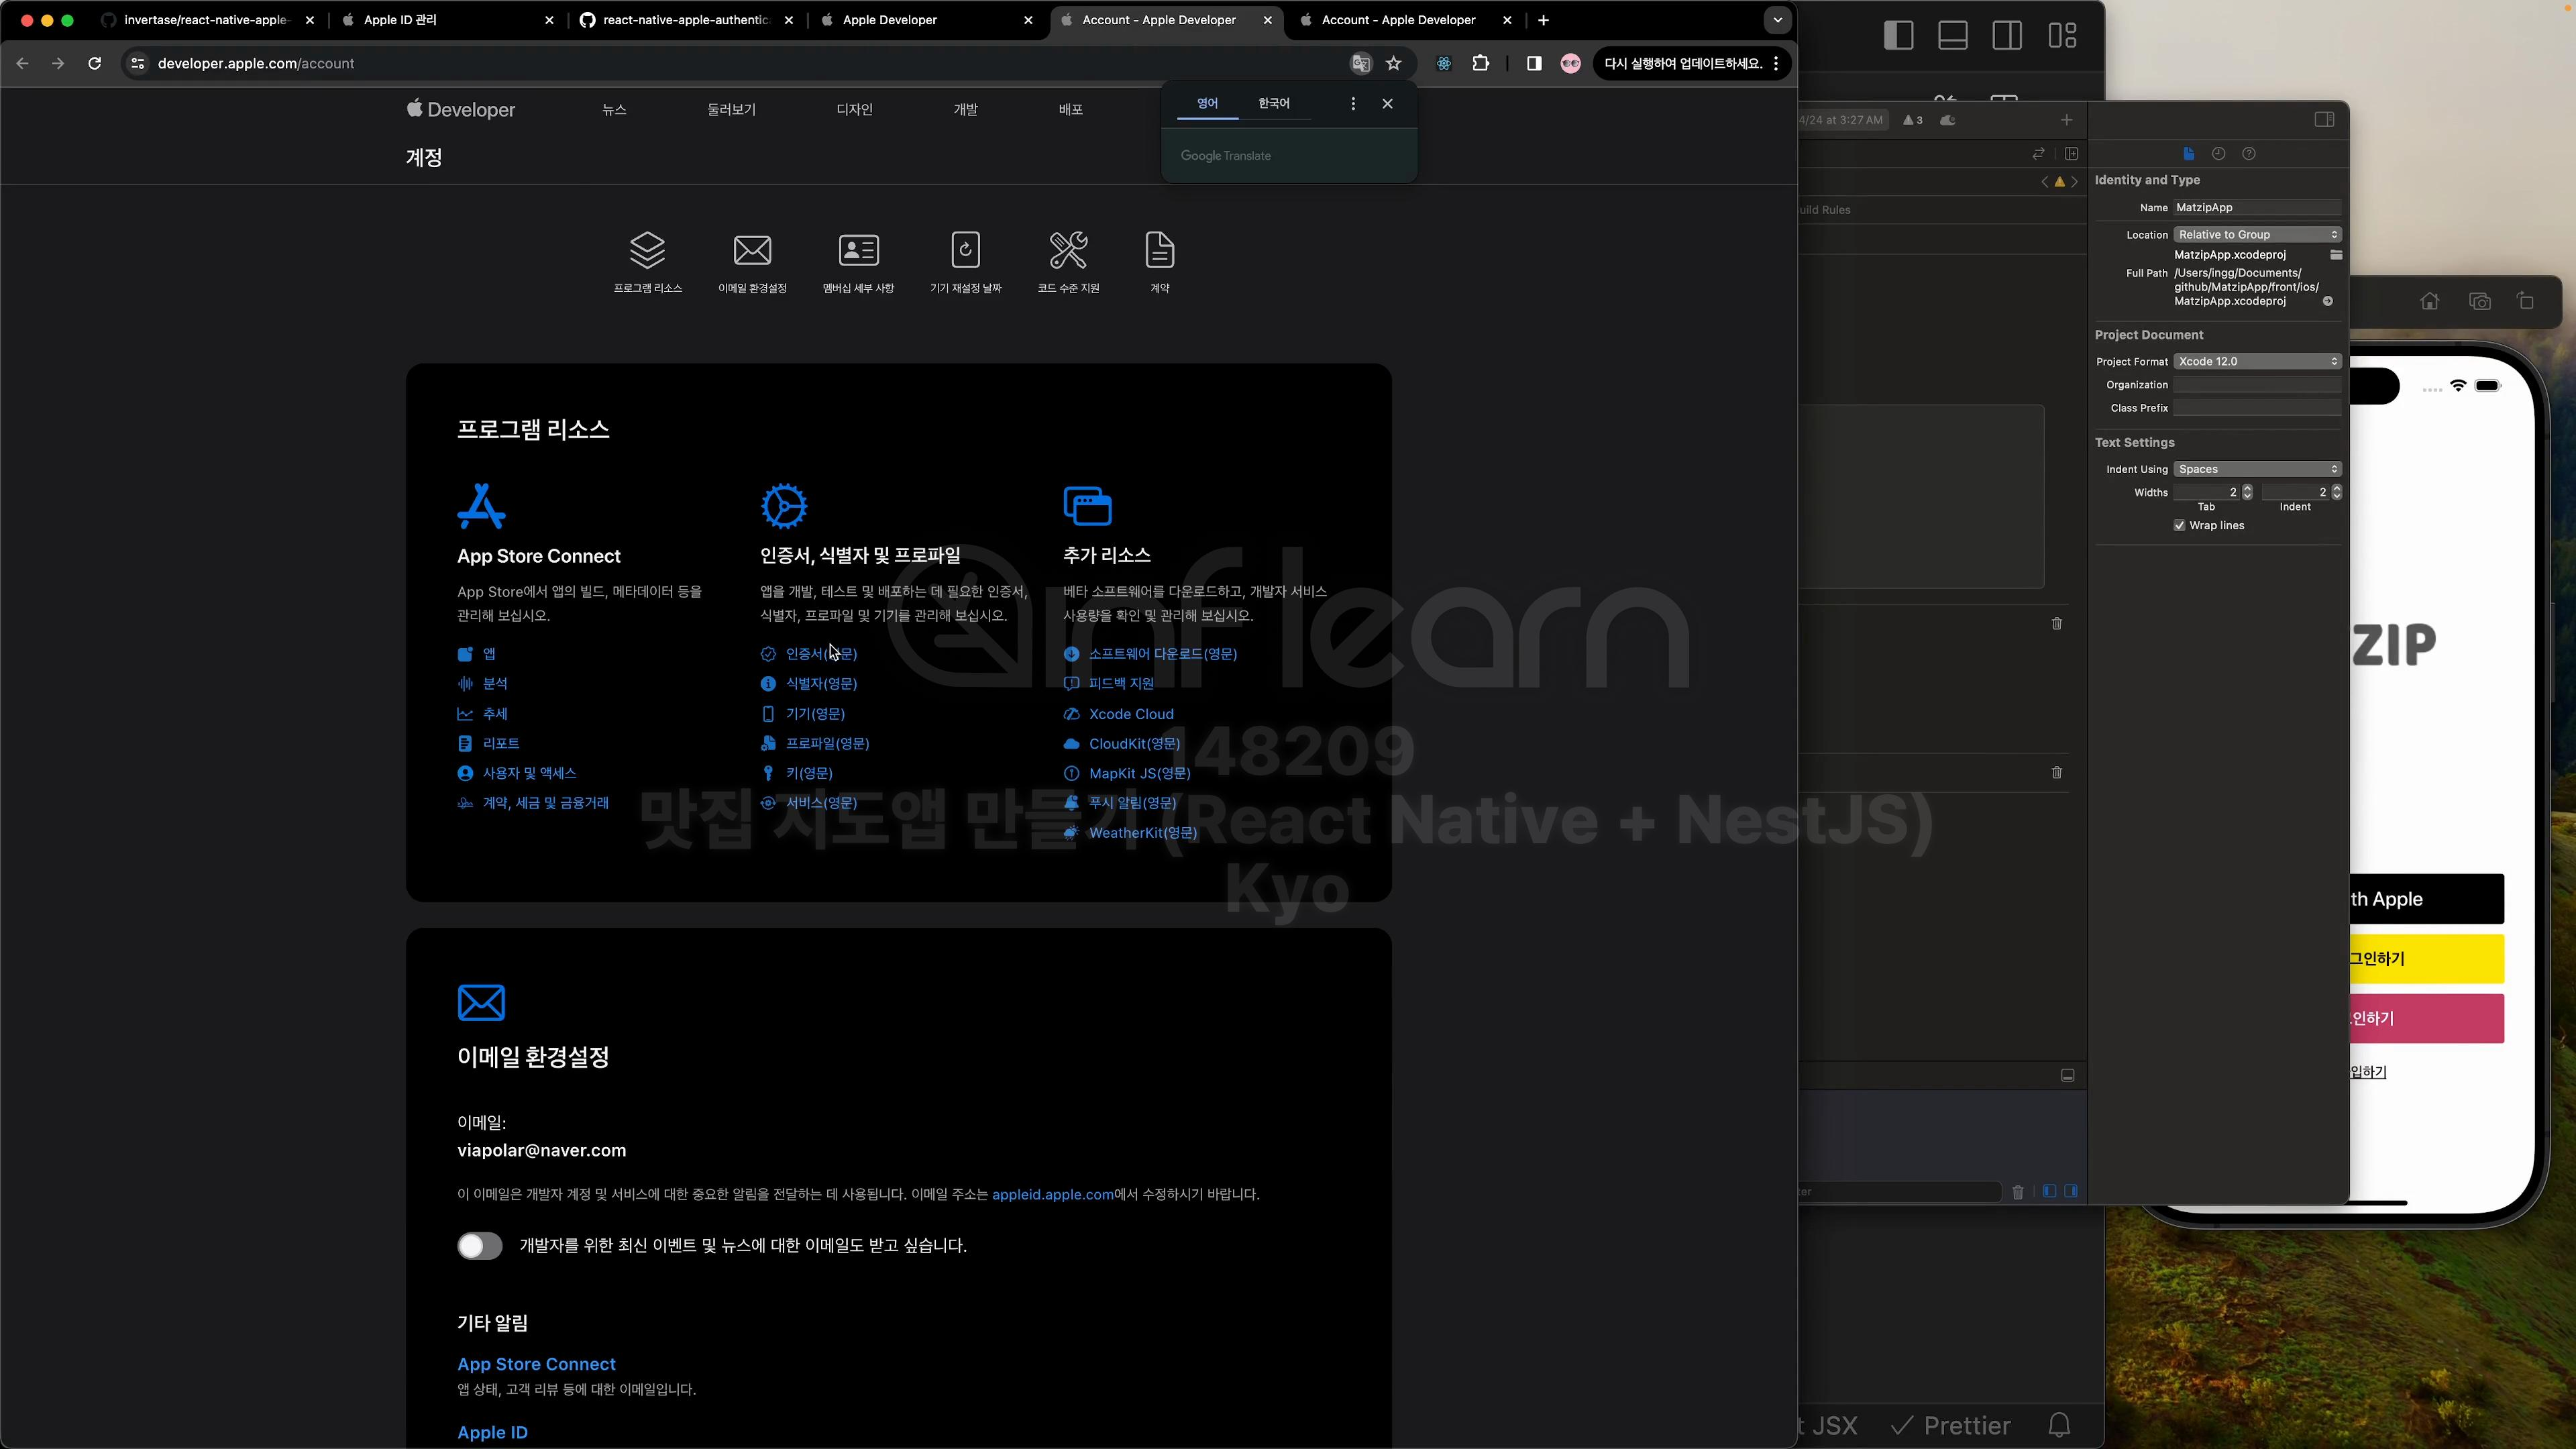Open the Location dropdown Relative to Group

pos(2257,235)
